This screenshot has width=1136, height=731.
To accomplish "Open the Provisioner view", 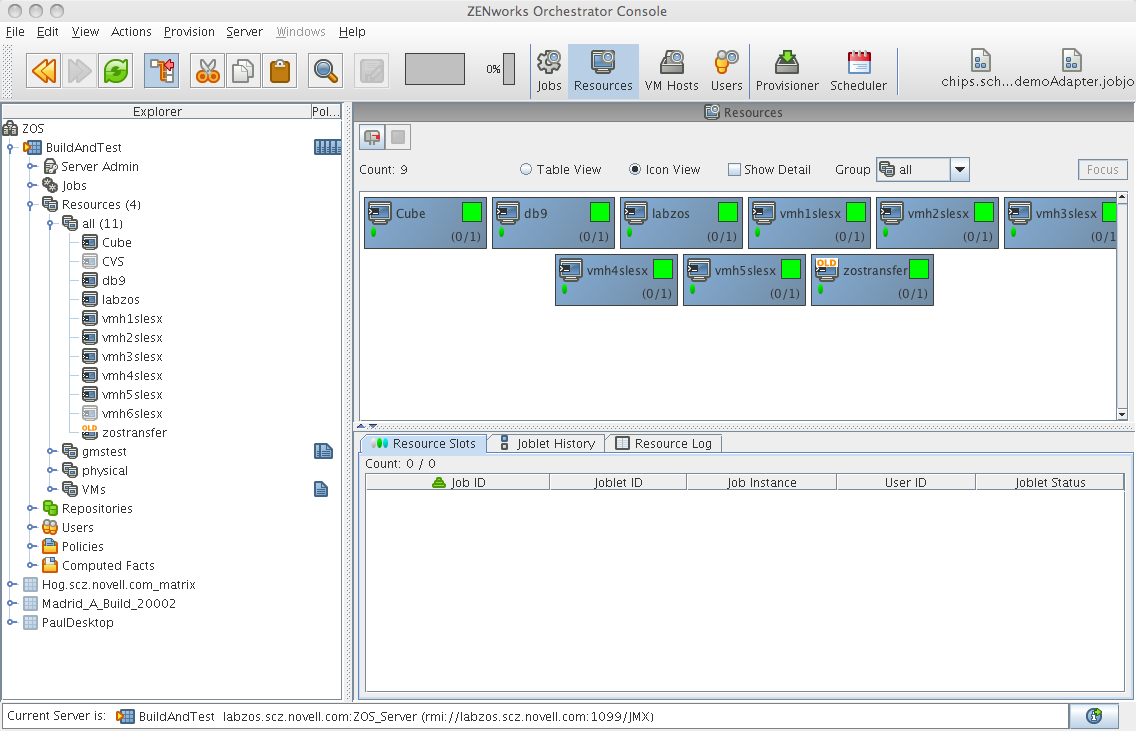I will [x=787, y=71].
